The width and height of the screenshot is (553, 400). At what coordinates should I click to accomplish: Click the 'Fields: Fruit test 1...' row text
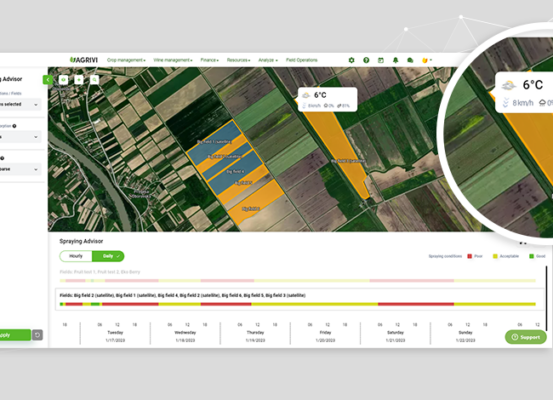click(100, 272)
